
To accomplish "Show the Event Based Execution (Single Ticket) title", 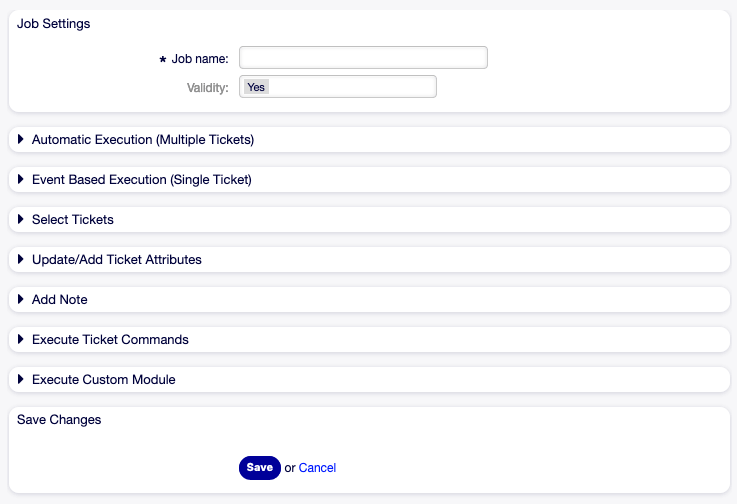I will tap(141, 180).
